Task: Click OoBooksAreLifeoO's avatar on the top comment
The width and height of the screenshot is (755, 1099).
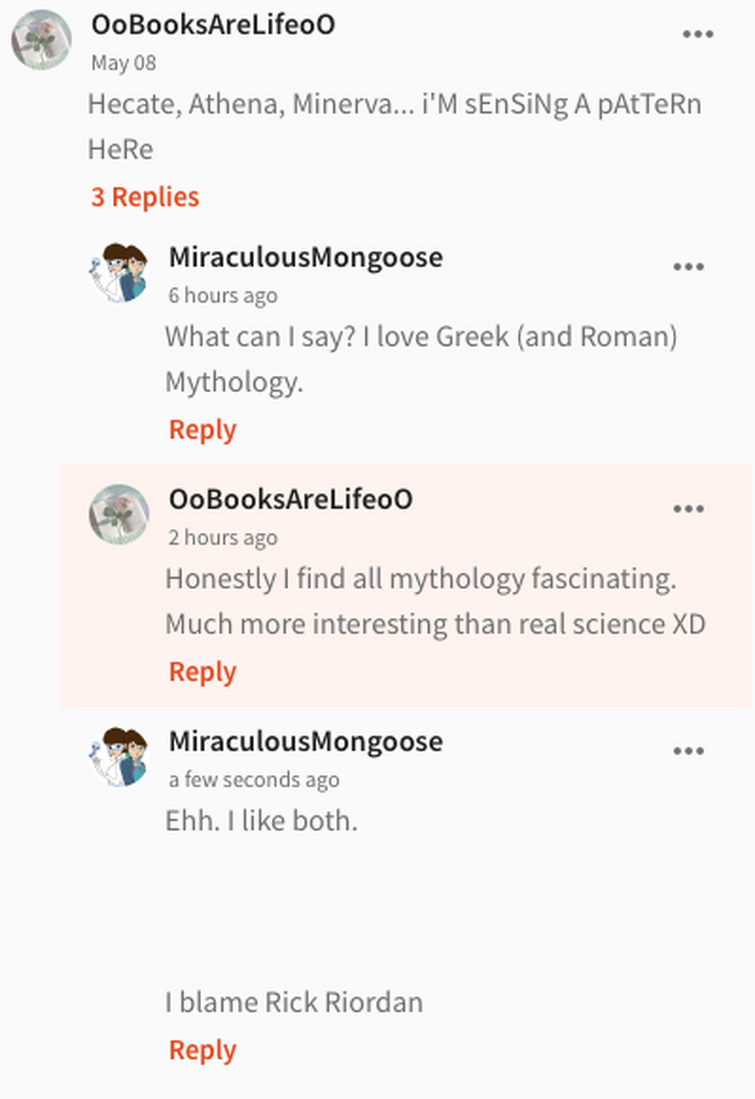Action: (x=41, y=40)
